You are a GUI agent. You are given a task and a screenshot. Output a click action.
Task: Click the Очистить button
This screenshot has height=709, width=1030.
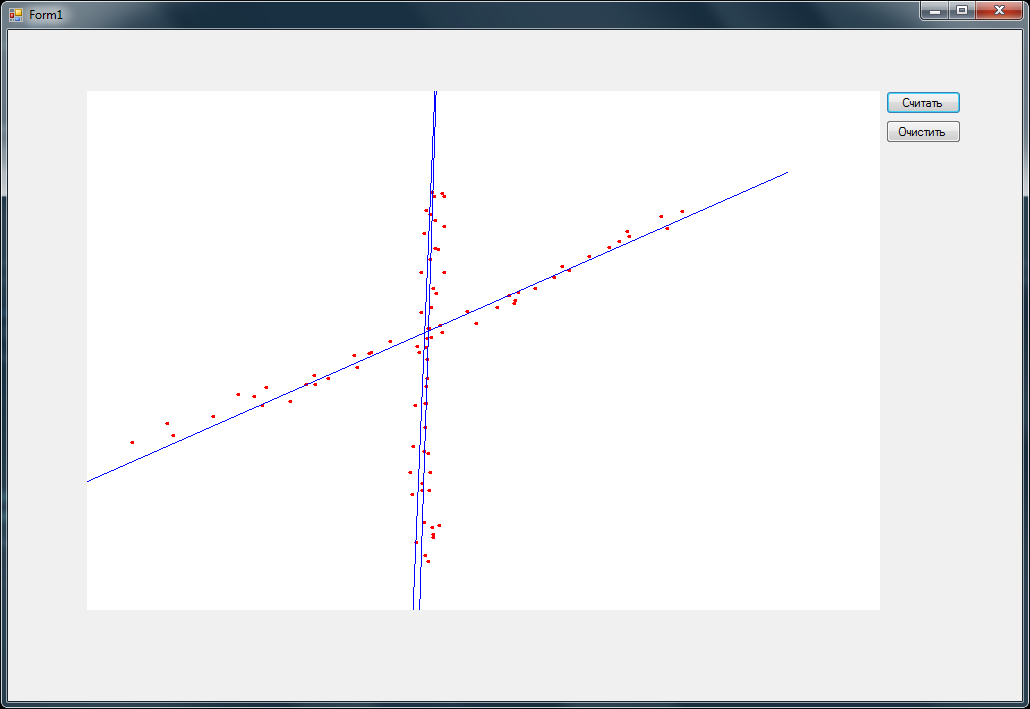click(923, 131)
